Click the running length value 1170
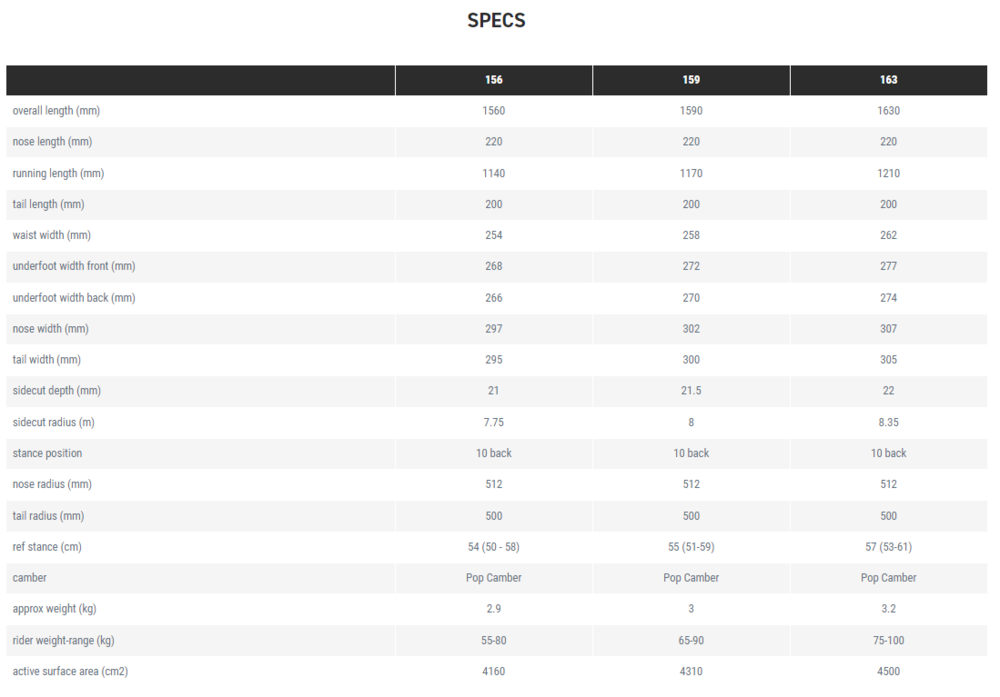The image size is (1000, 697). click(691, 173)
